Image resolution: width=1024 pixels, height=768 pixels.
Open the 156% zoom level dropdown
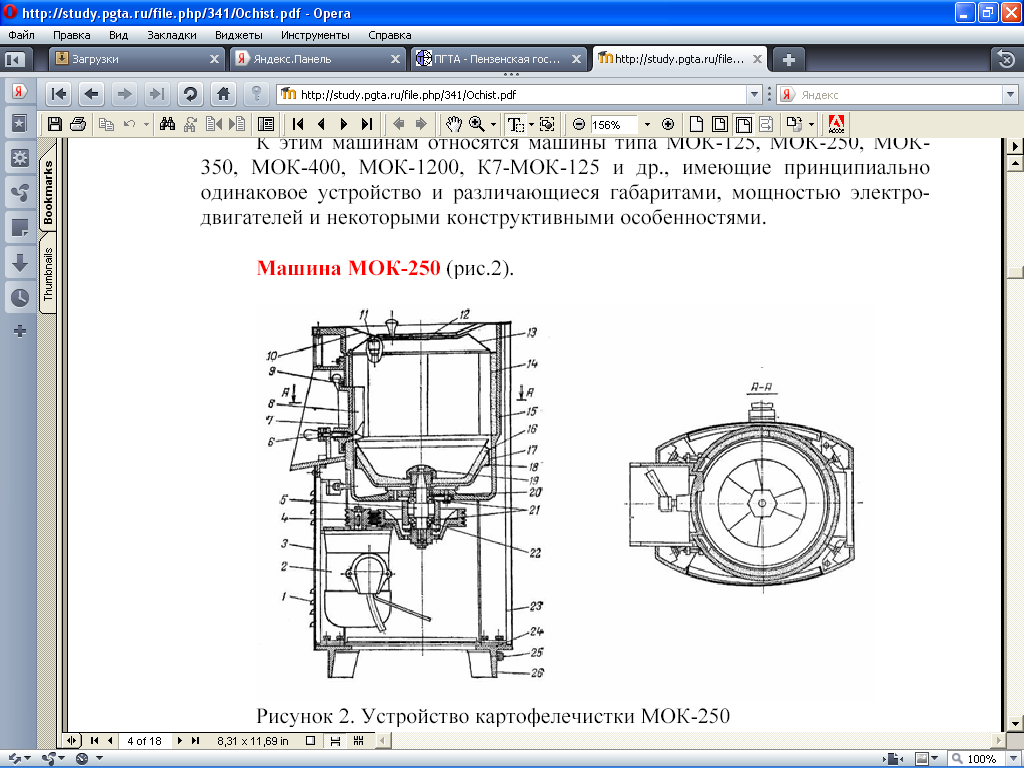(x=647, y=124)
